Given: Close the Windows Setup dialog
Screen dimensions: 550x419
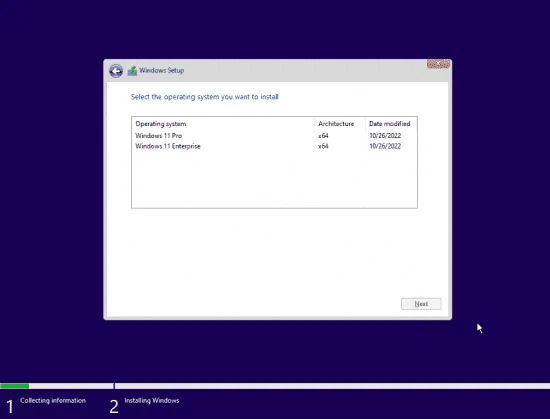Looking at the screenshot, I should (x=438, y=64).
